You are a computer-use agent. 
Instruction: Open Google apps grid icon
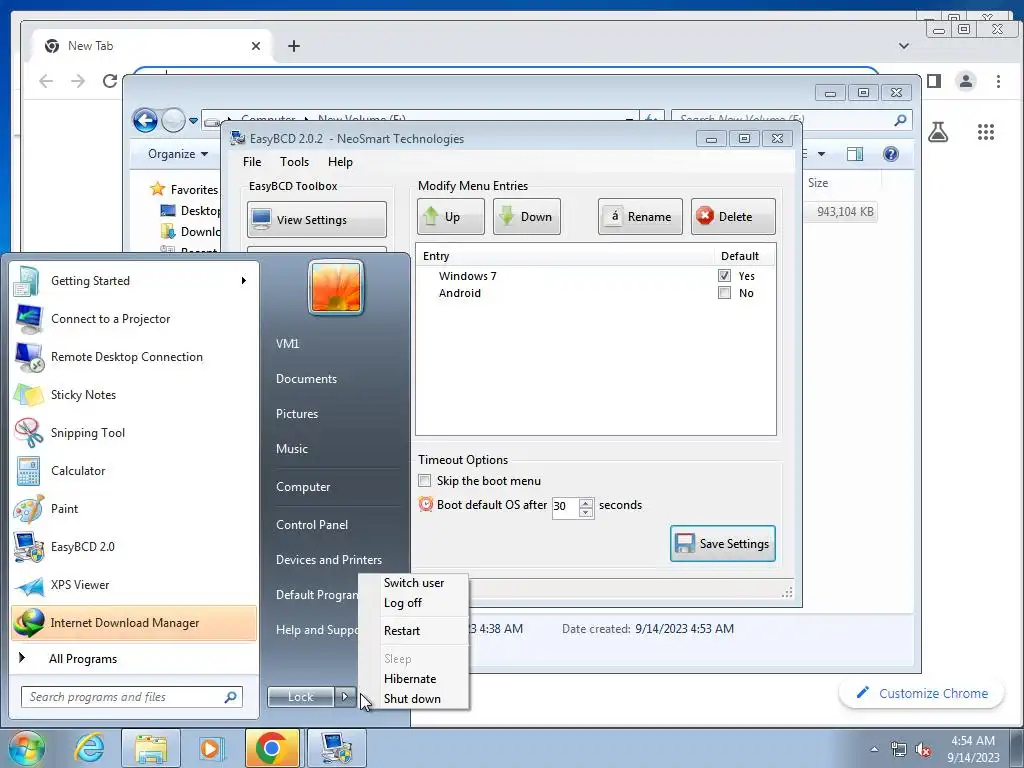pyautogui.click(x=985, y=133)
